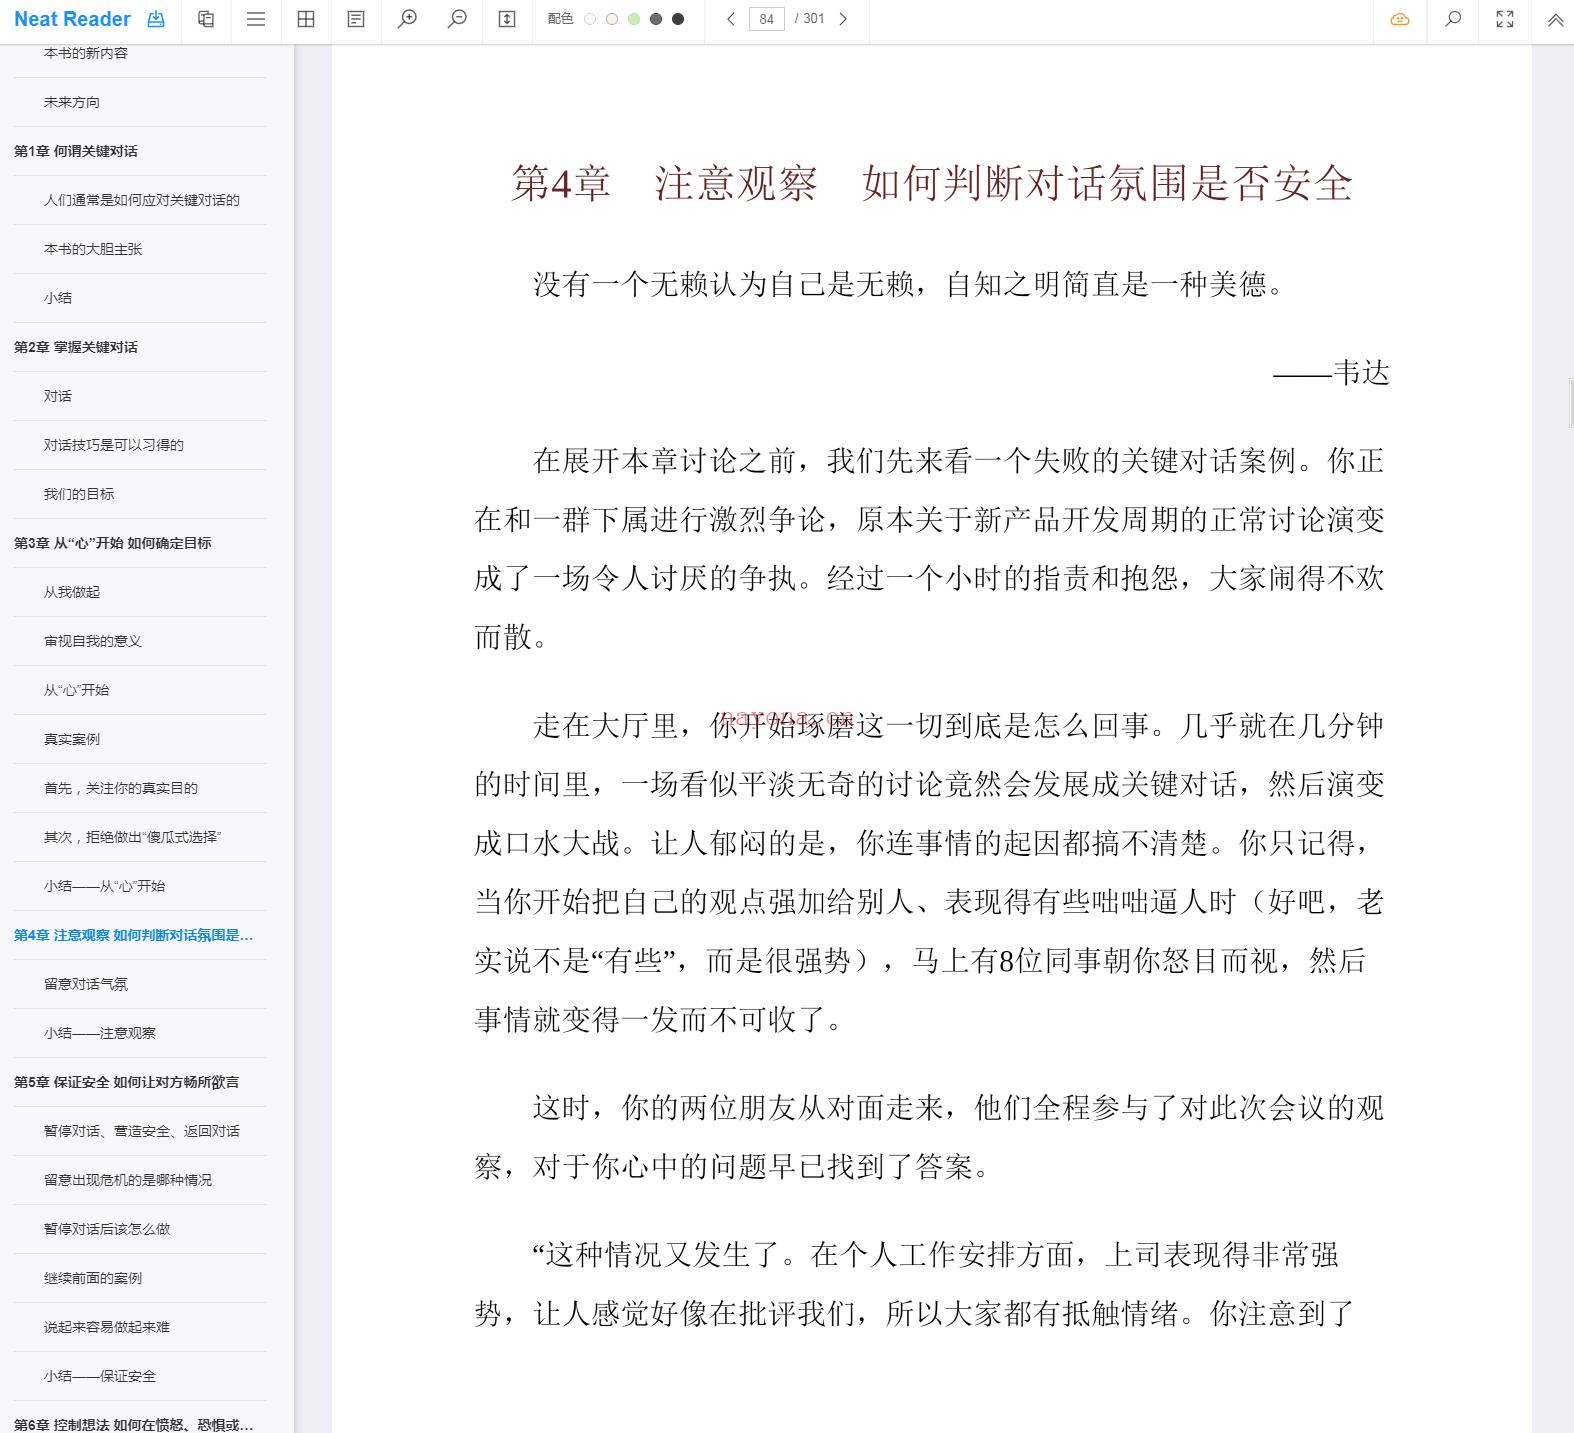This screenshot has width=1574, height=1433.
Task: Open 首先，关注你的真实目的
Action: [x=121, y=788]
